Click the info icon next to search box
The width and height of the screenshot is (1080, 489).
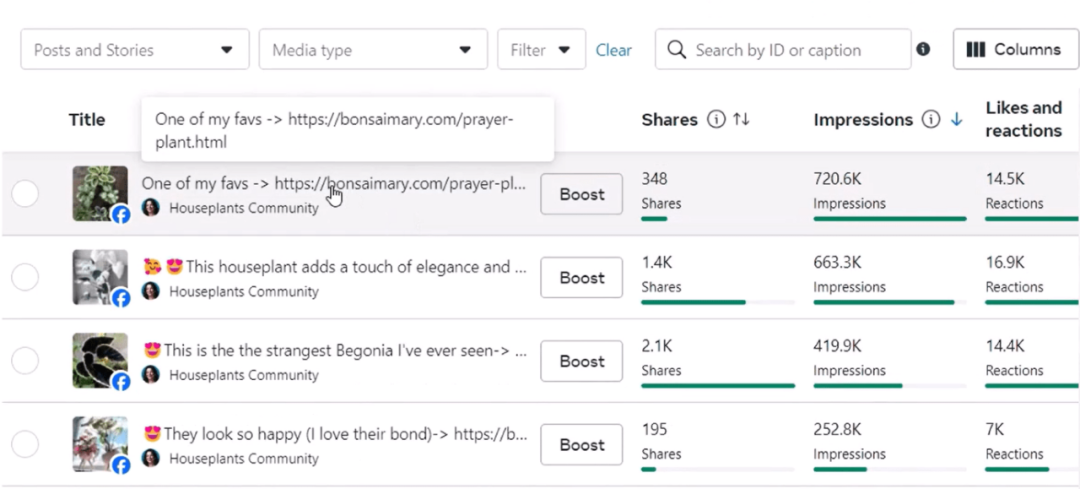923,49
